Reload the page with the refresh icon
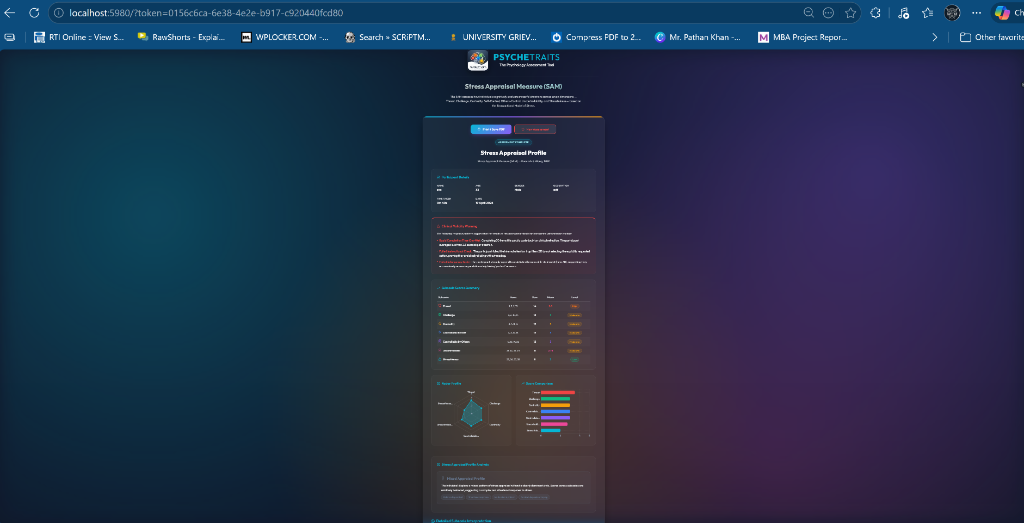The width and height of the screenshot is (1024, 523). pos(34,12)
